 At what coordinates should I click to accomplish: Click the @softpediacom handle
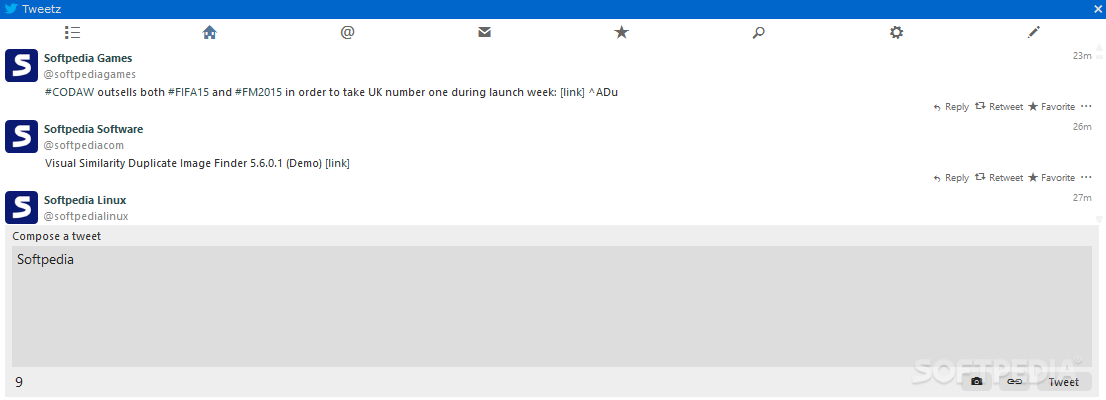point(84,145)
